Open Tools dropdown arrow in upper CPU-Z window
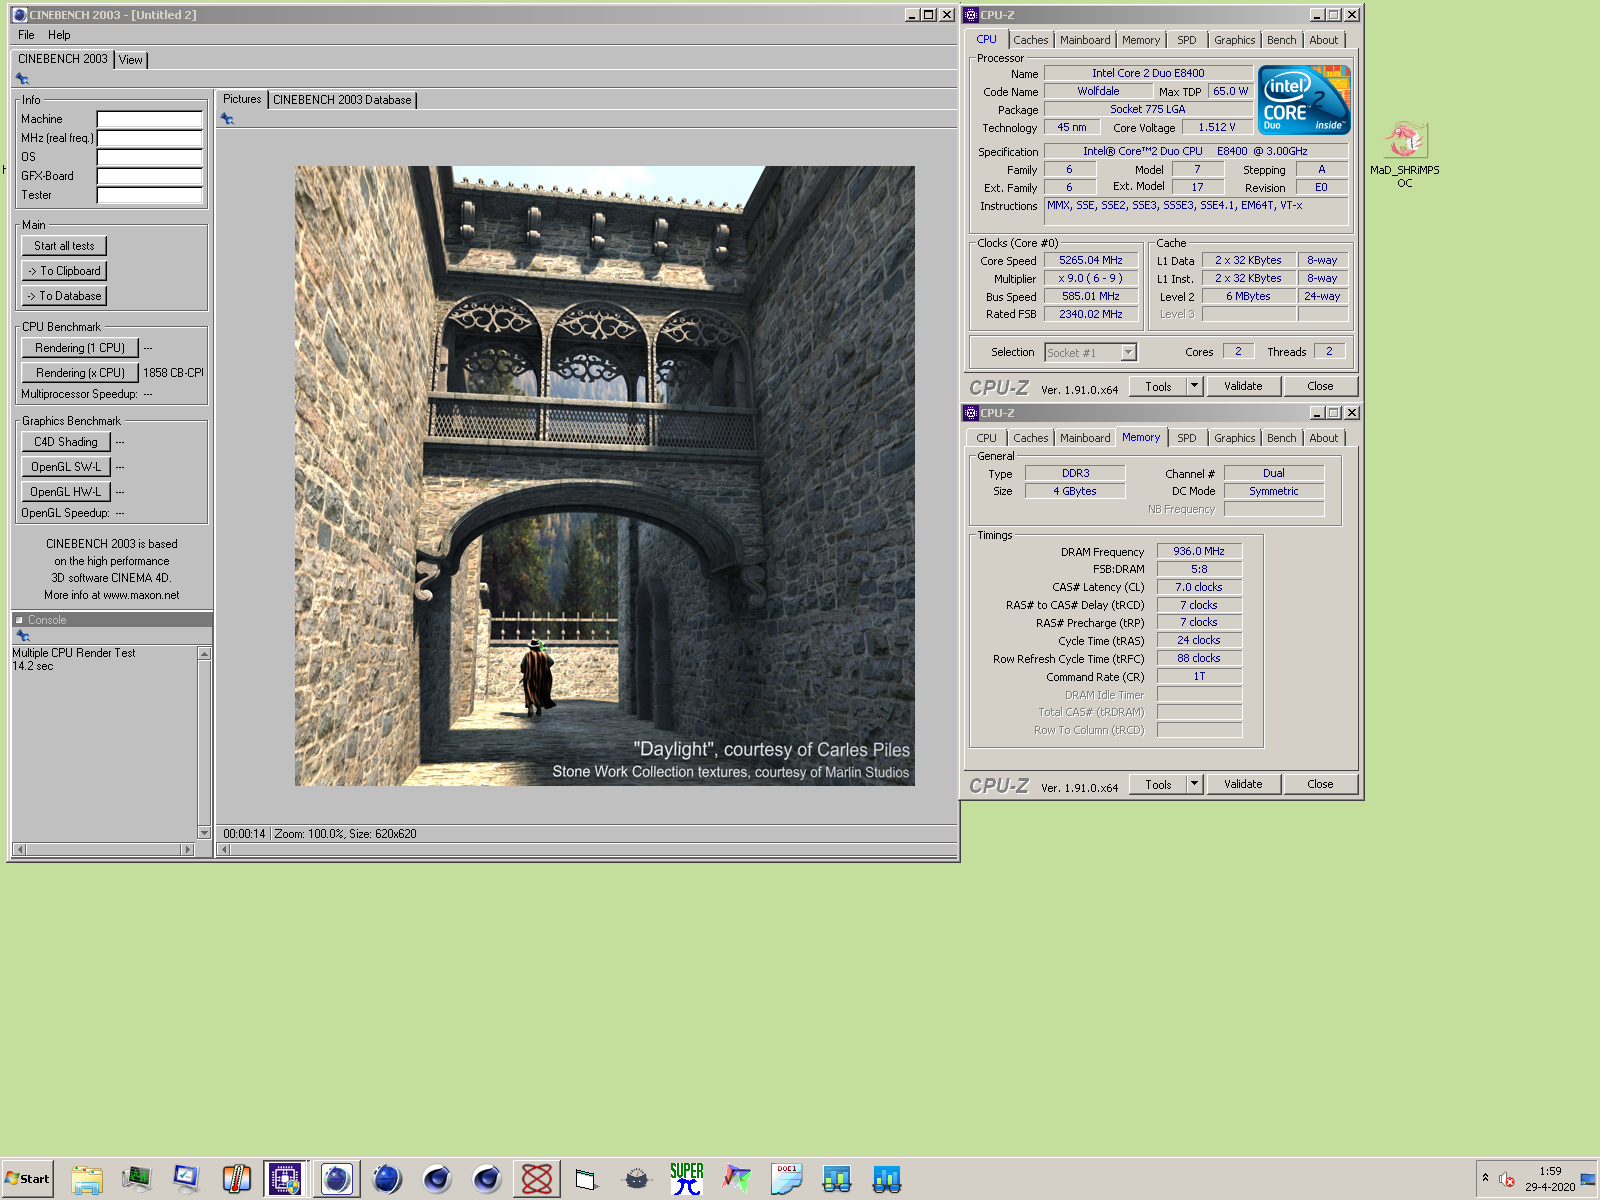 (1194, 386)
